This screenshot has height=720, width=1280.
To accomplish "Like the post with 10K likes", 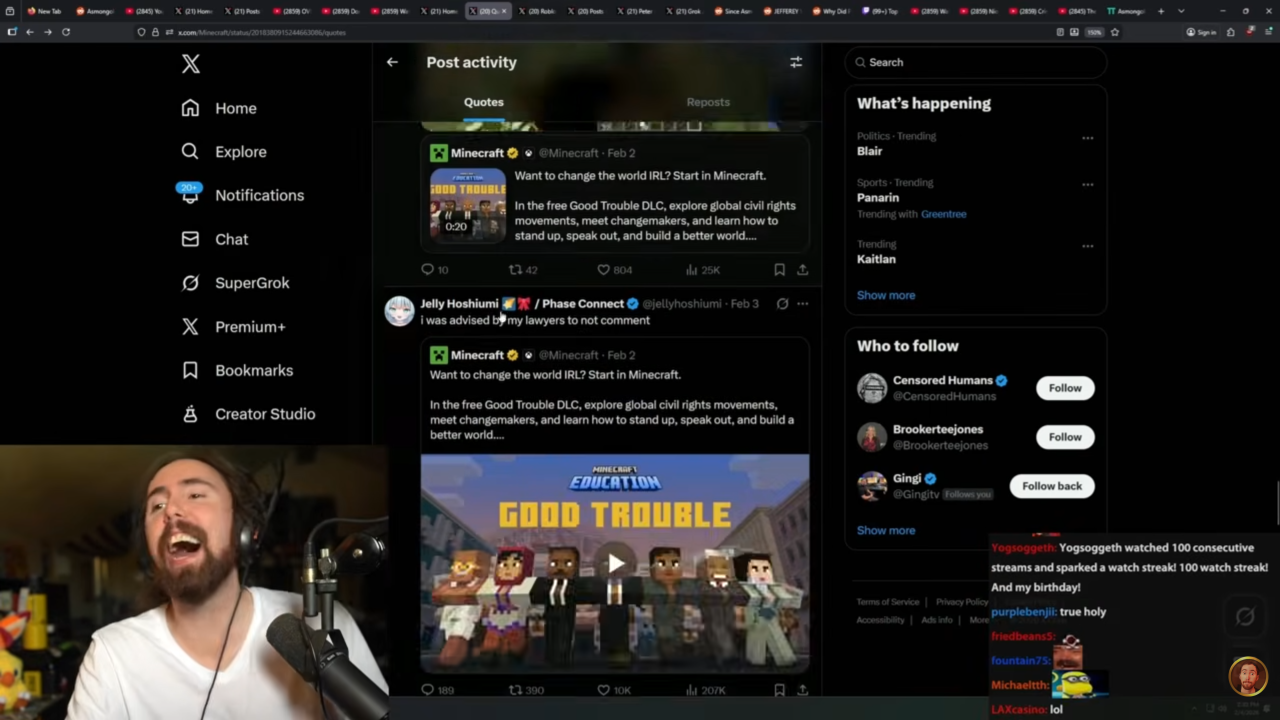I will [614, 690].
